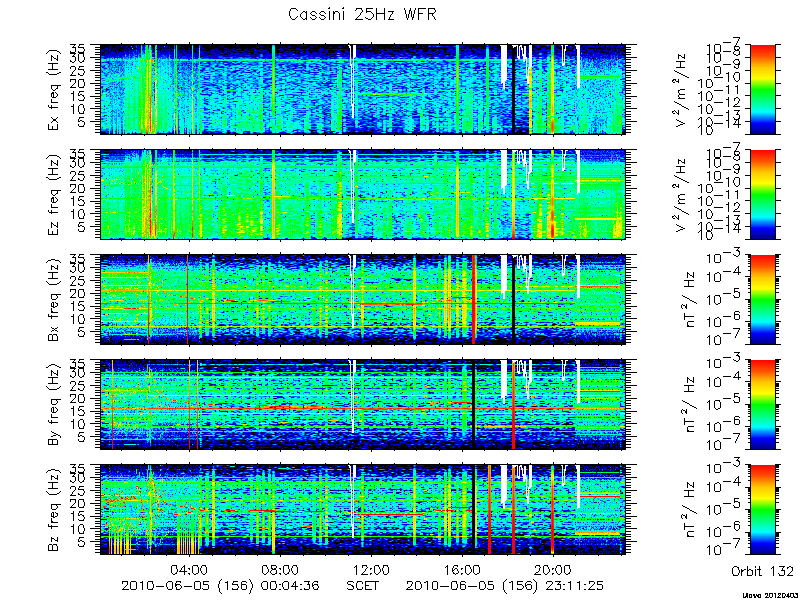Viewport: 800px width, 600px height.
Task: Click the color bar beside the Bz panel
Action: click(x=762, y=510)
